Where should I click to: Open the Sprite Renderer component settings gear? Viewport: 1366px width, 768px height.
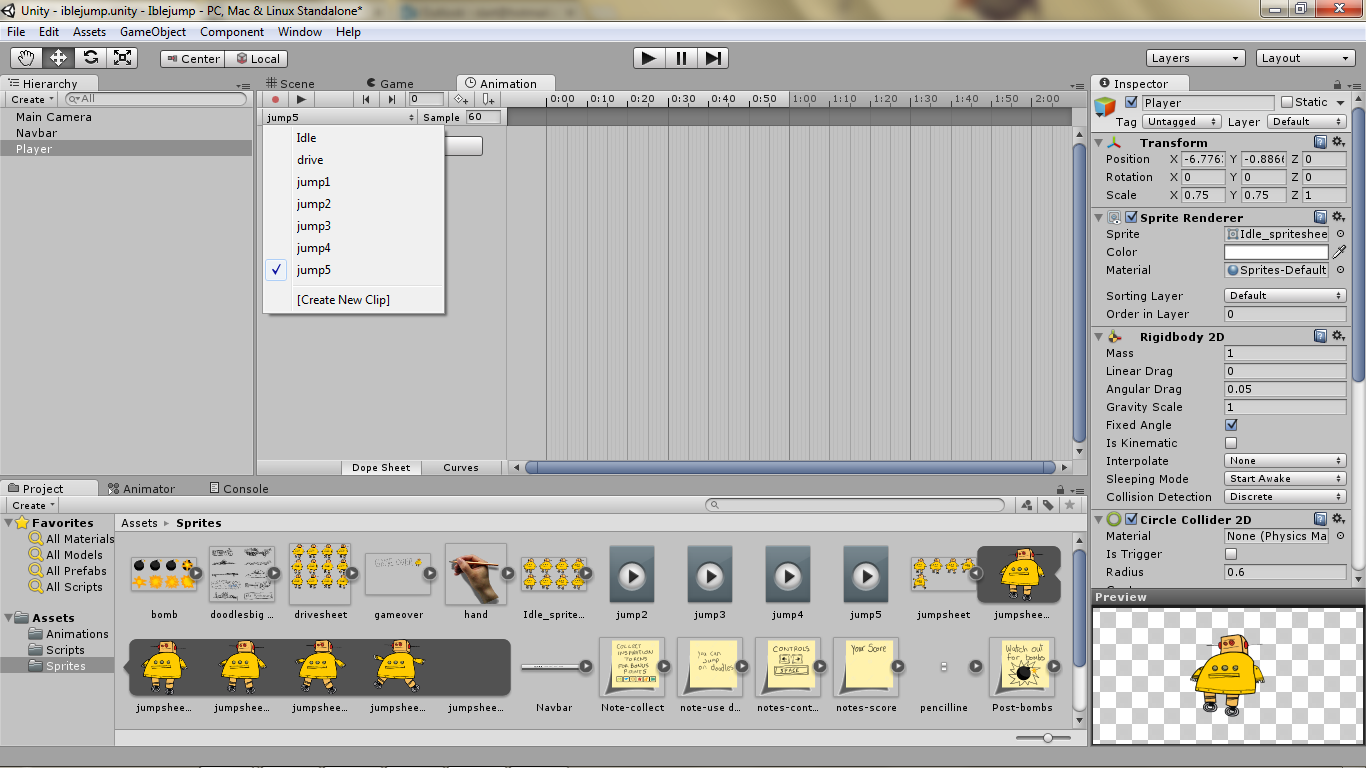[x=1339, y=217]
